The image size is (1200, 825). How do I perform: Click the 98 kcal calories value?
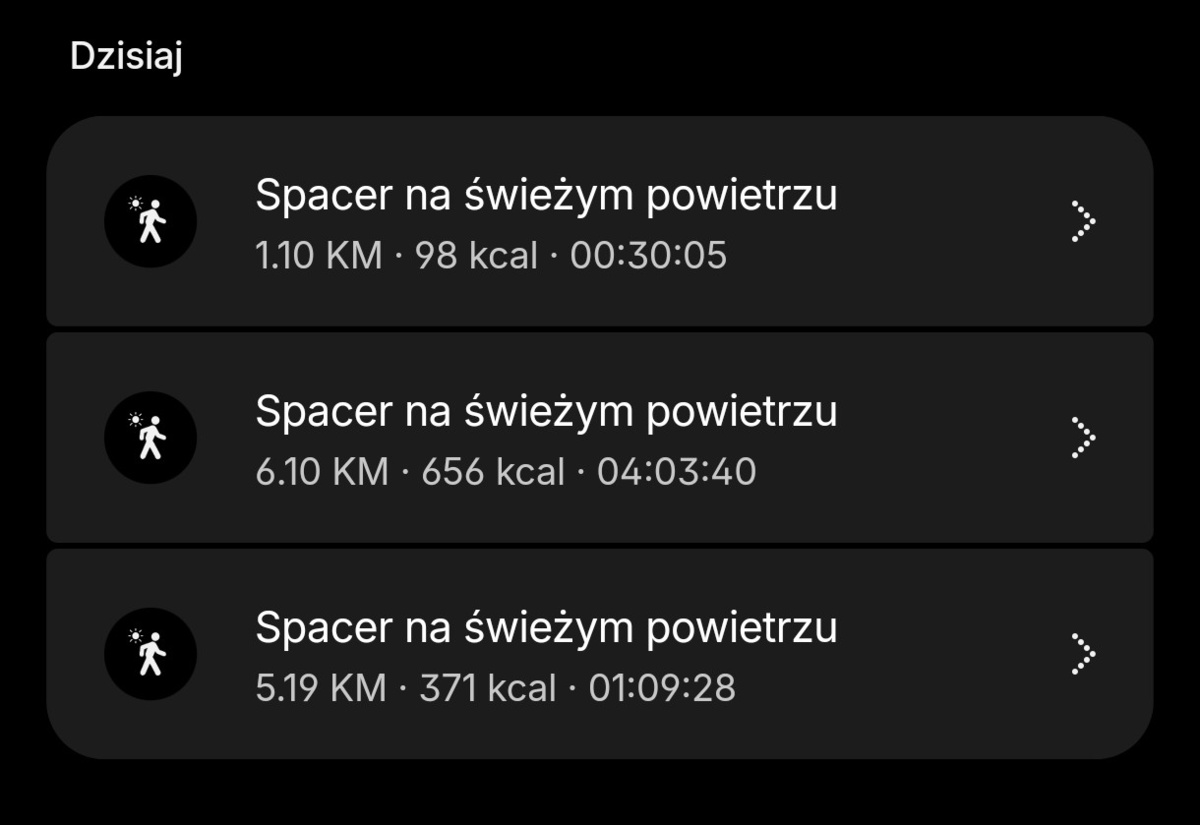pyautogui.click(x=476, y=256)
